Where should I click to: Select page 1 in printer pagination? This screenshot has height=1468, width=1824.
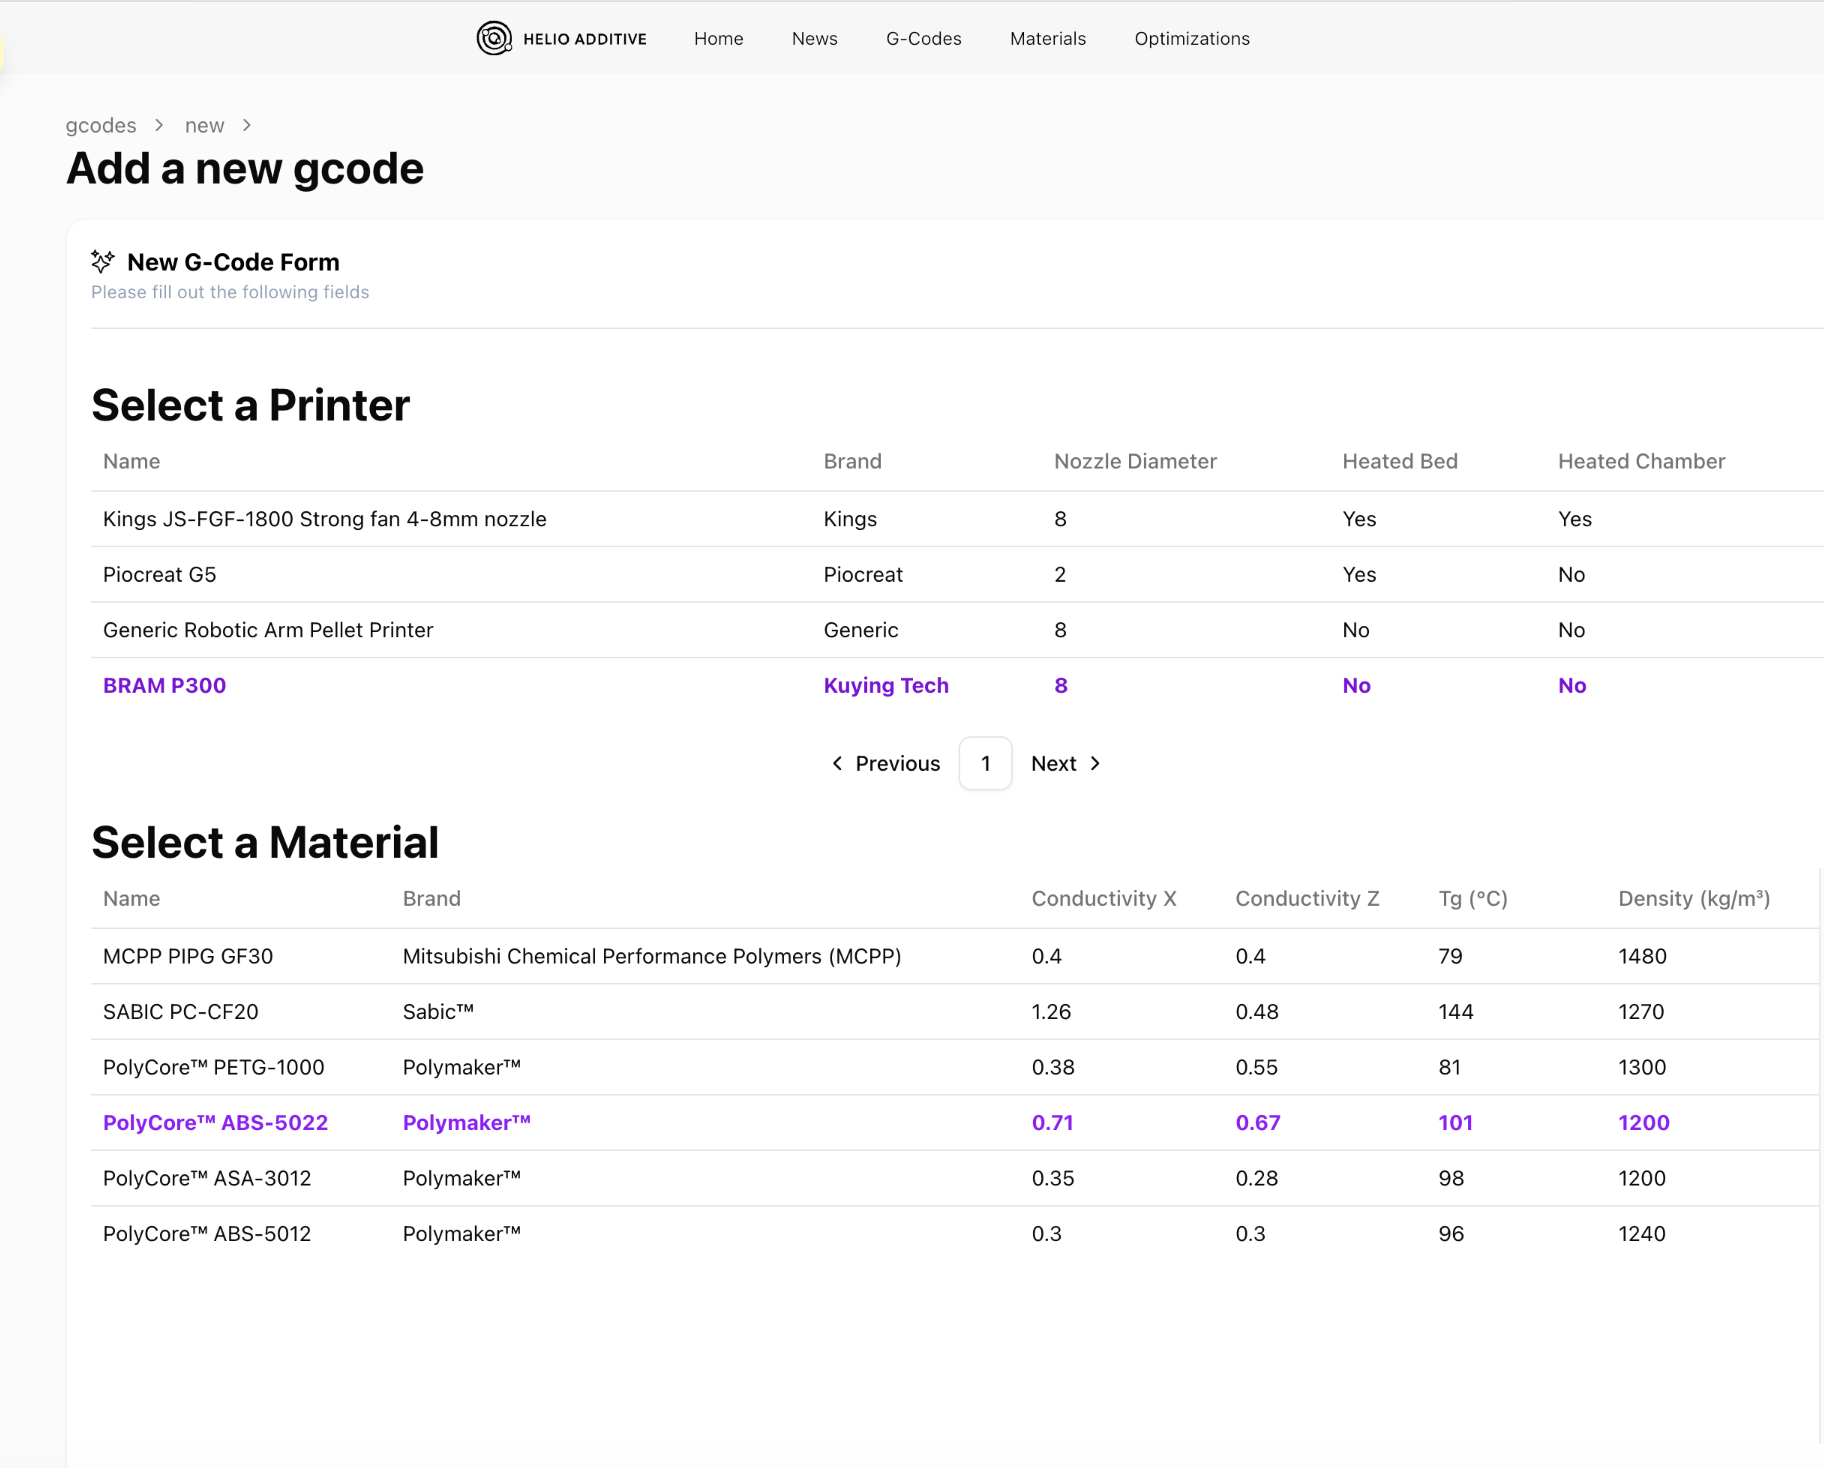(985, 763)
